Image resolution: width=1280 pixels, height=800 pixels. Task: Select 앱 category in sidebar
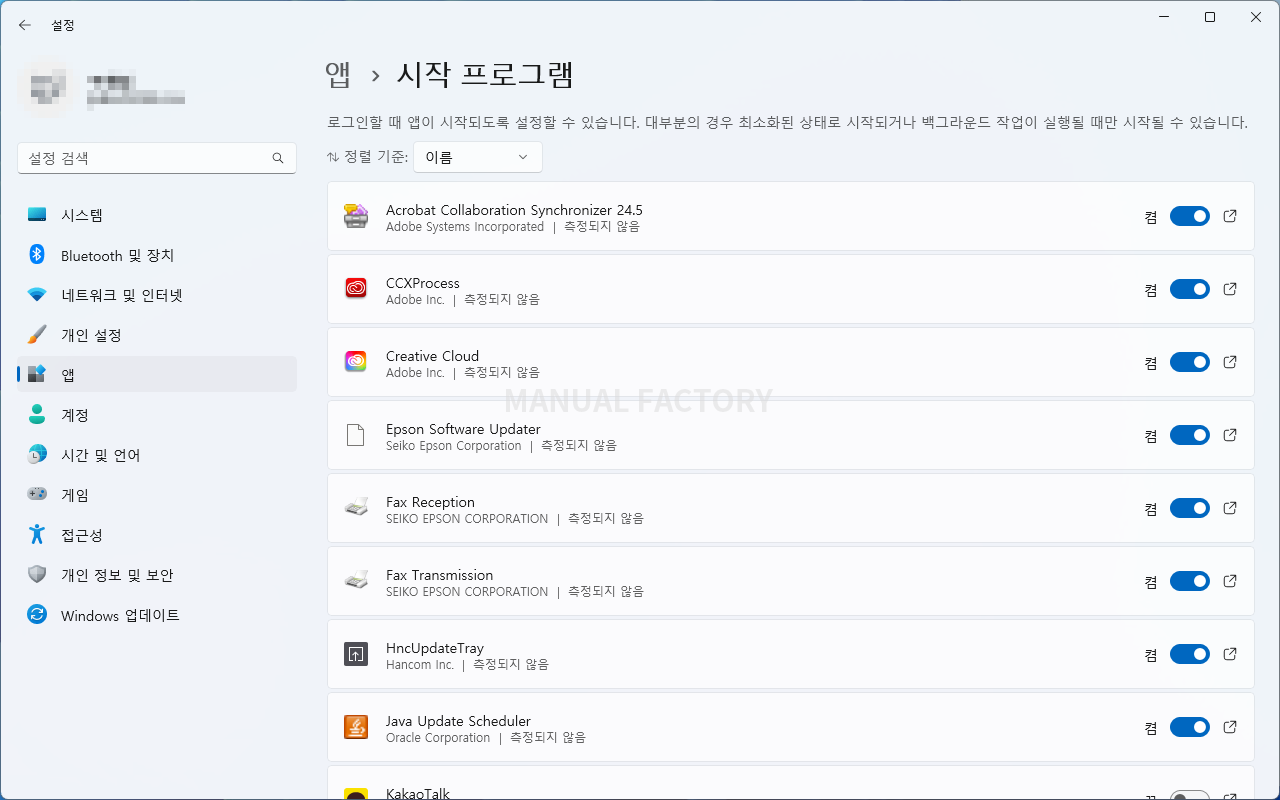pyautogui.click(x=157, y=374)
